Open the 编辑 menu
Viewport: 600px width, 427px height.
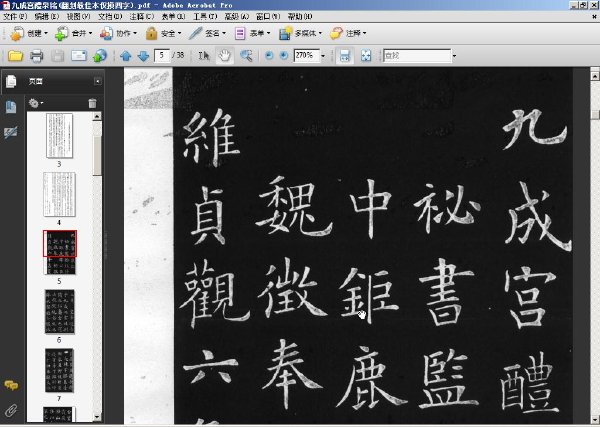[47, 16]
